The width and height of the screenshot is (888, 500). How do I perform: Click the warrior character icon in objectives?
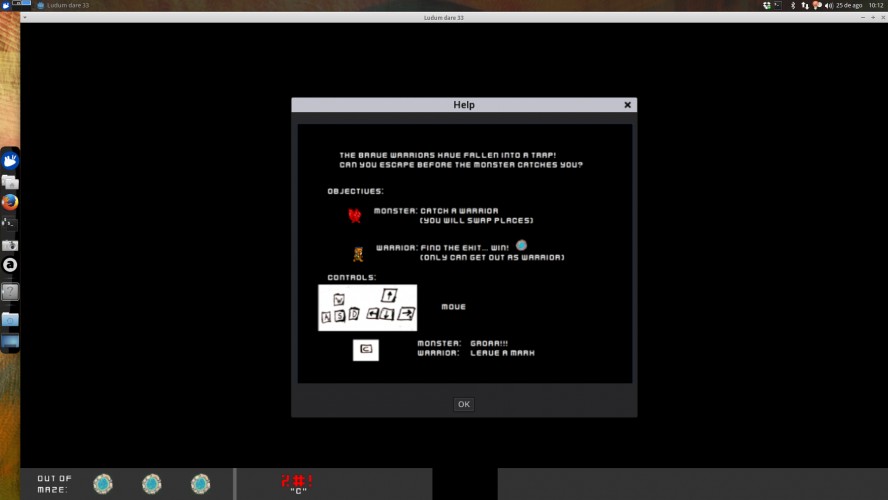click(x=358, y=254)
